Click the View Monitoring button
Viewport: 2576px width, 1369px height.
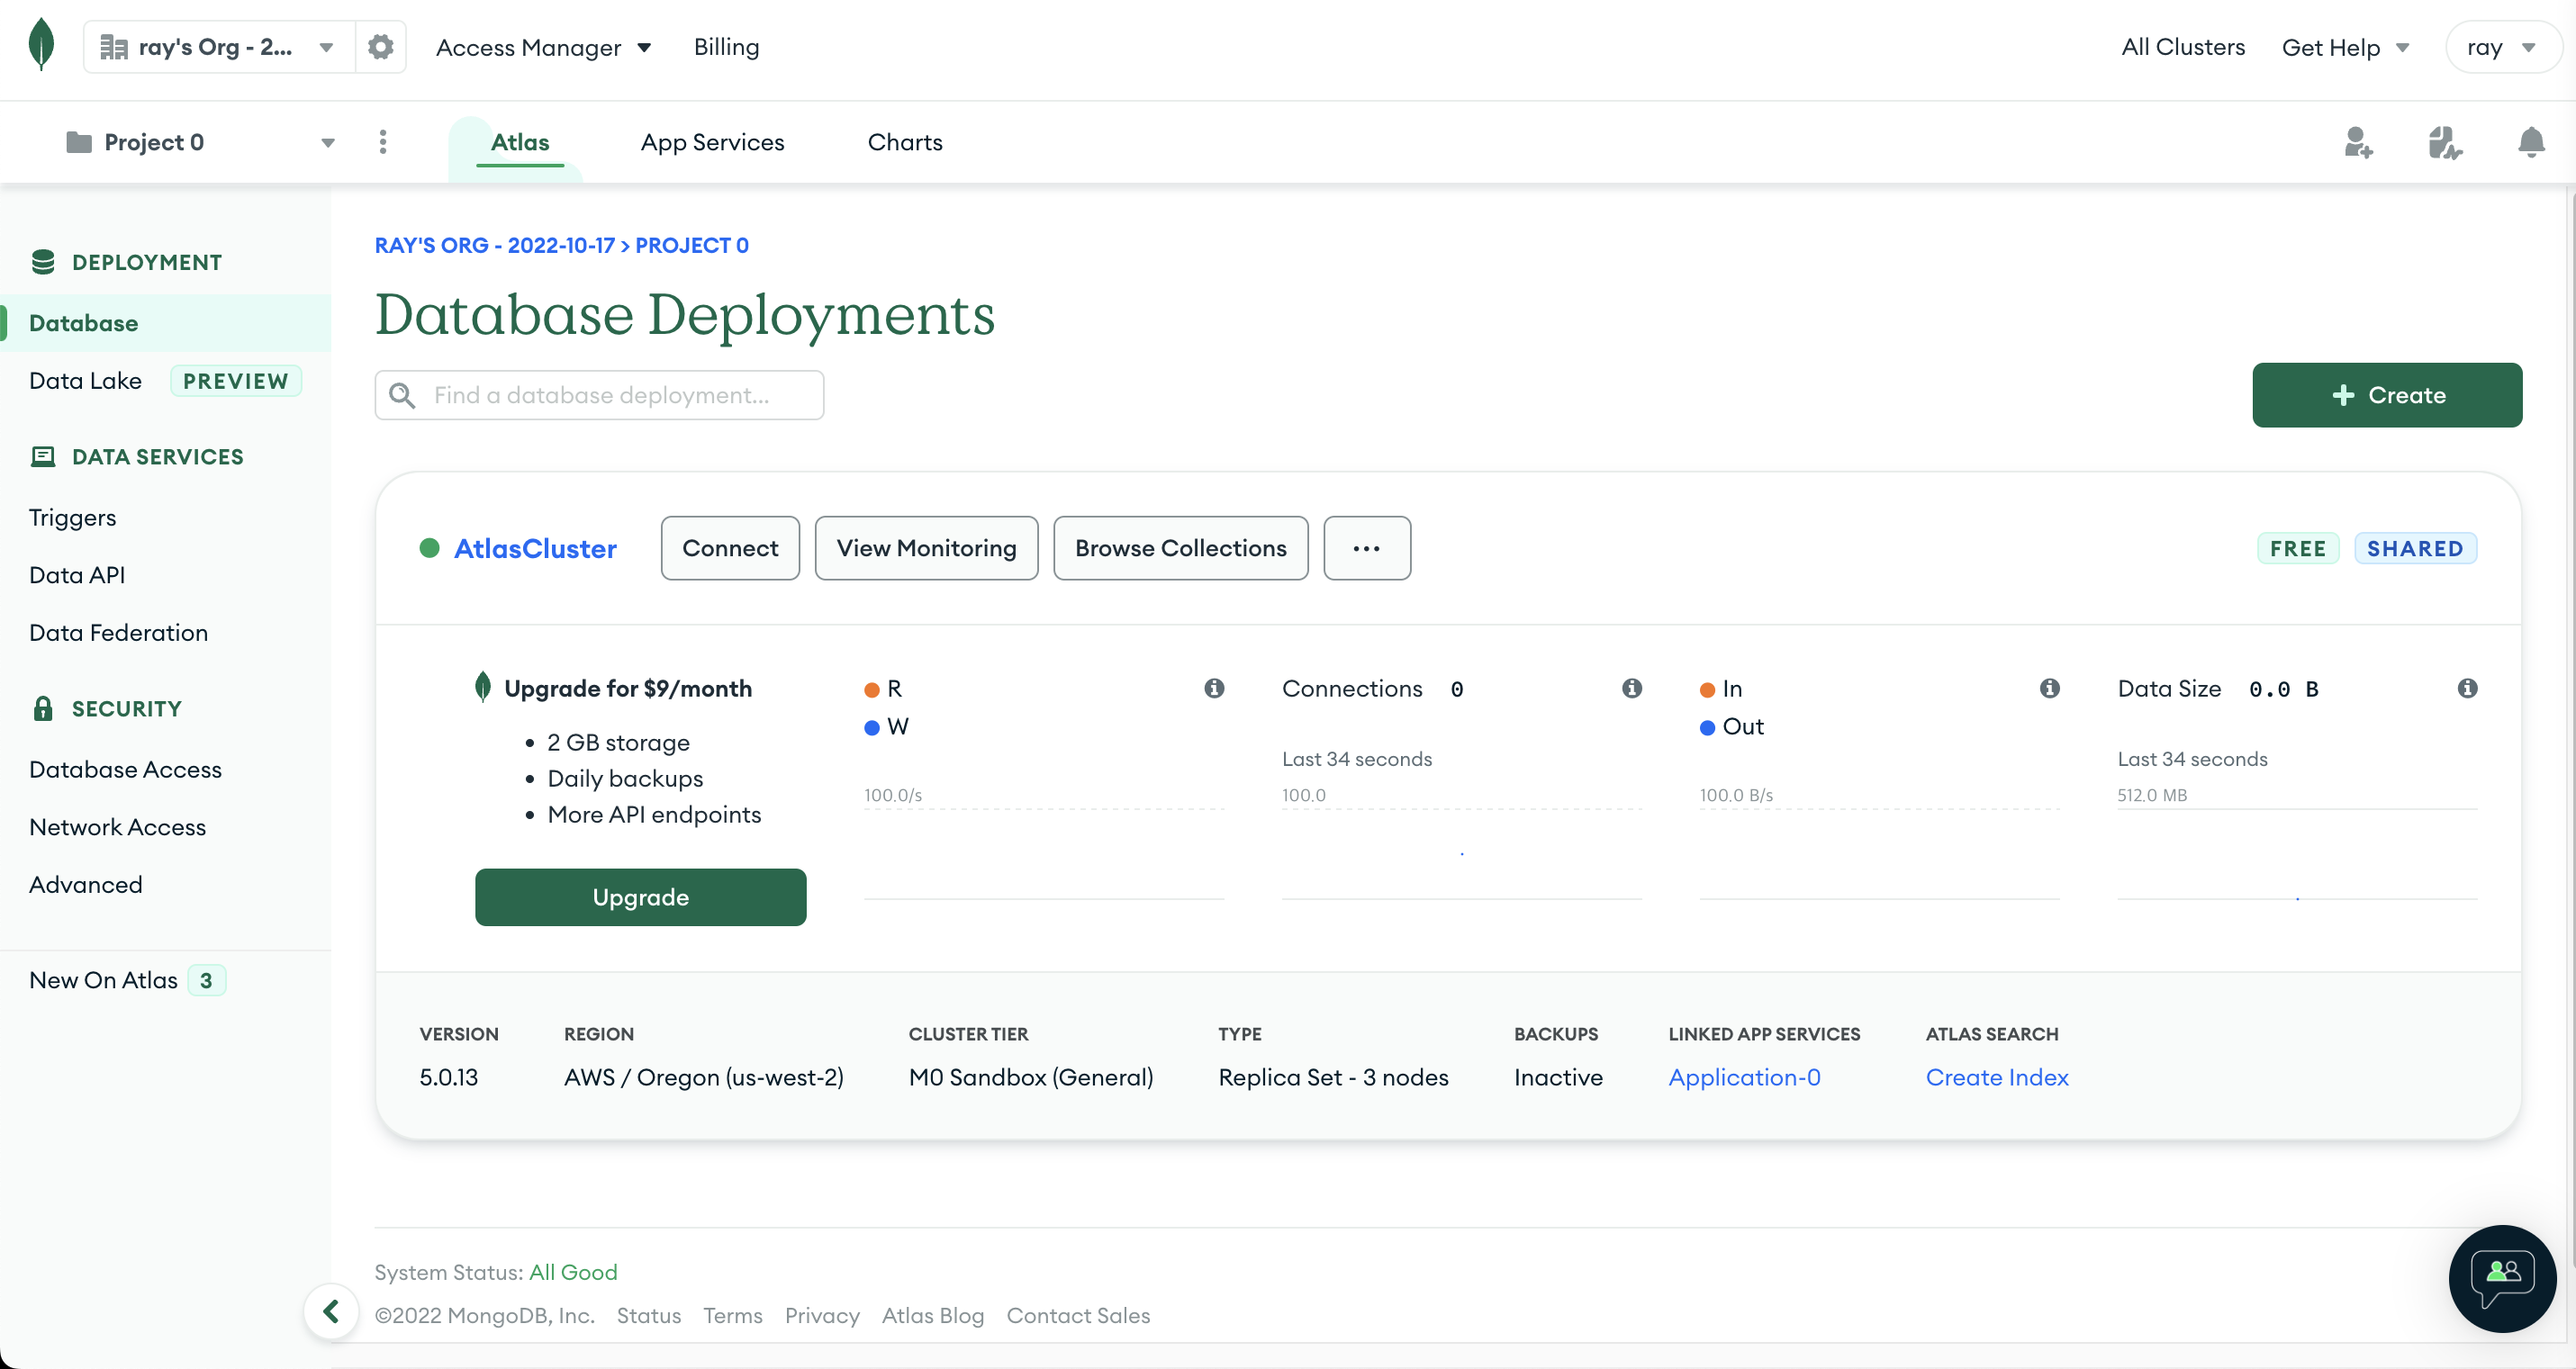926,548
